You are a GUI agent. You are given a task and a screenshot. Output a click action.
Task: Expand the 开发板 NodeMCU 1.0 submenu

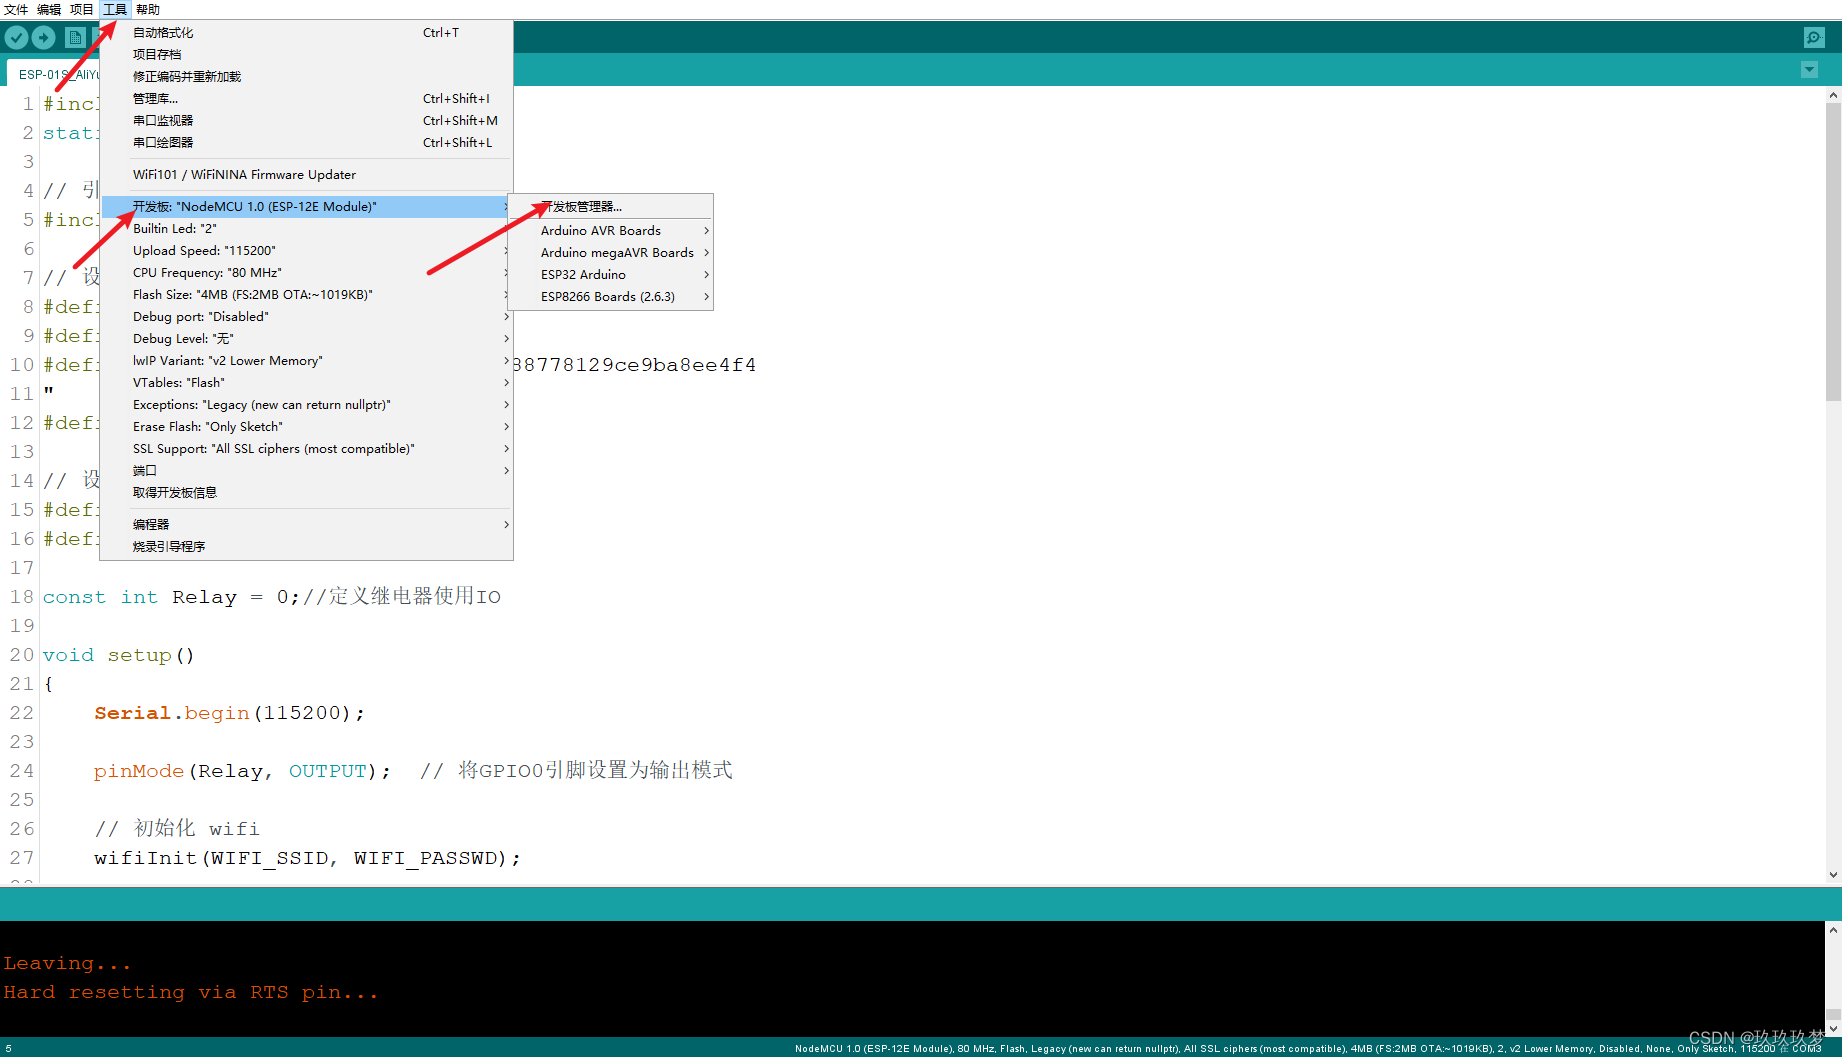coord(306,207)
